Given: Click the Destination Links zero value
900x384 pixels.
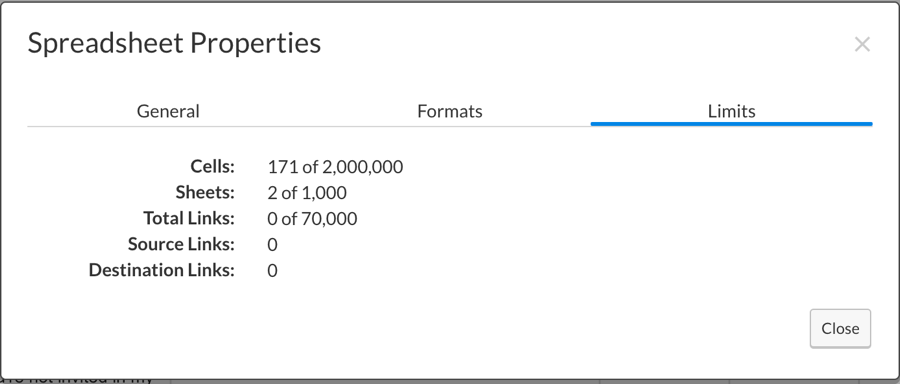Looking at the screenshot, I should (x=273, y=270).
